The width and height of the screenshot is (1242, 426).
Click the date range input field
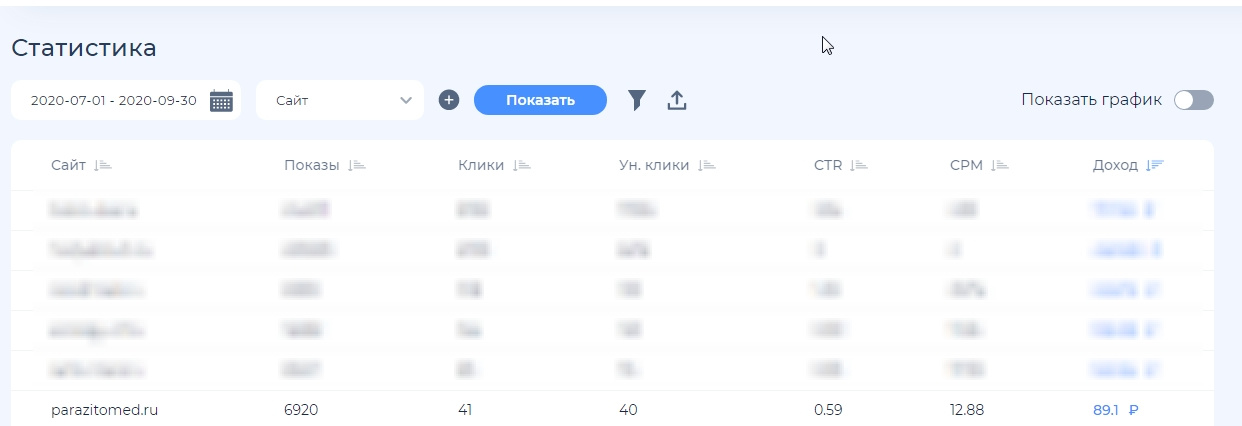tap(113, 100)
